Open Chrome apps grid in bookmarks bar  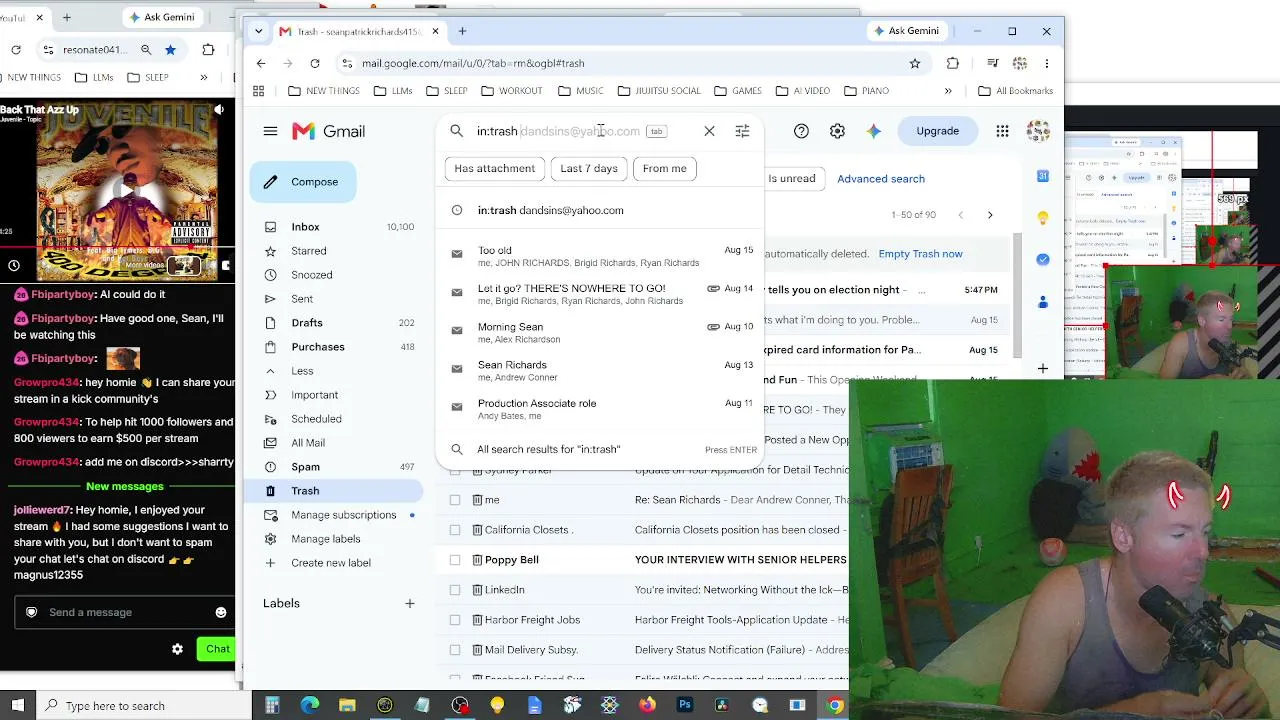258,91
